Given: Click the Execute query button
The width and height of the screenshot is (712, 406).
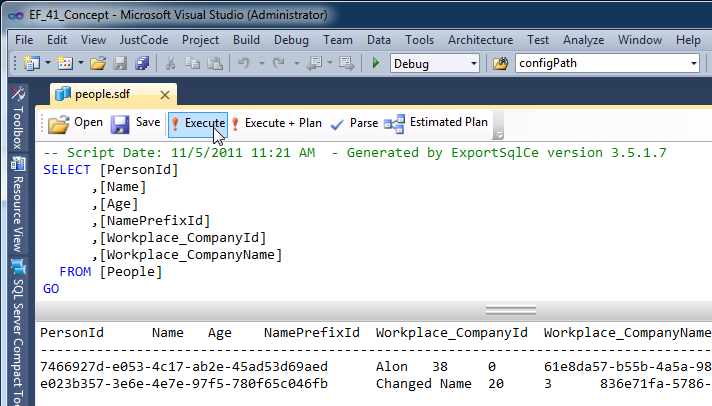Looking at the screenshot, I should [x=198, y=124].
